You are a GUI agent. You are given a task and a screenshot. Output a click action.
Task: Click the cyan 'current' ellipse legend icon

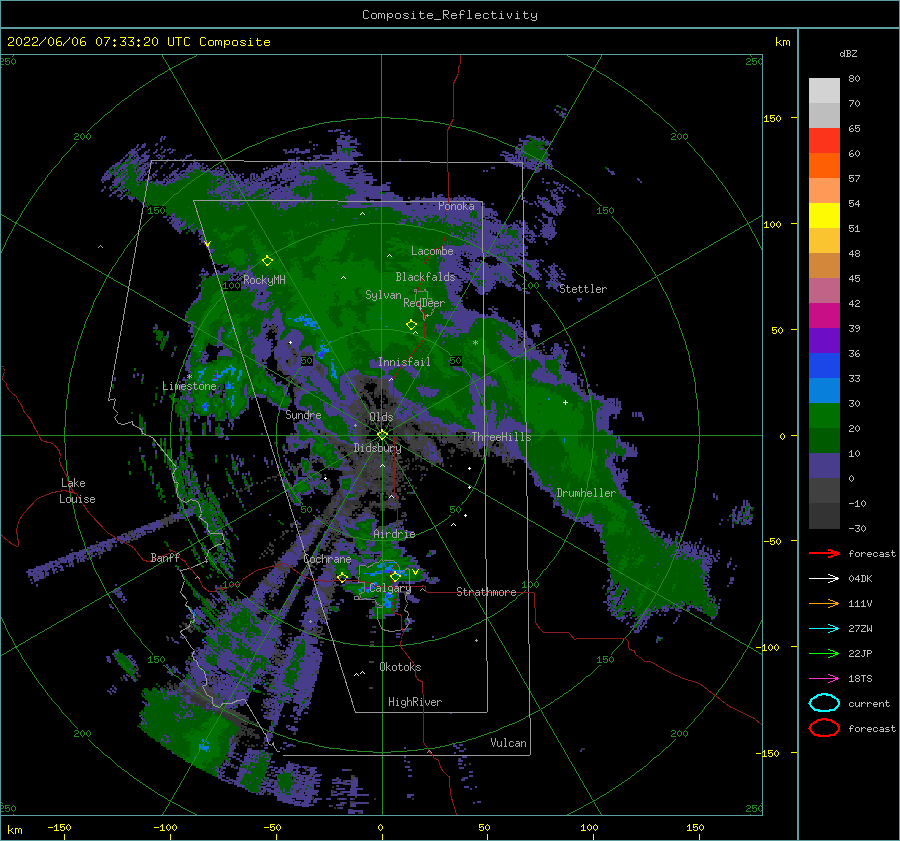click(824, 703)
